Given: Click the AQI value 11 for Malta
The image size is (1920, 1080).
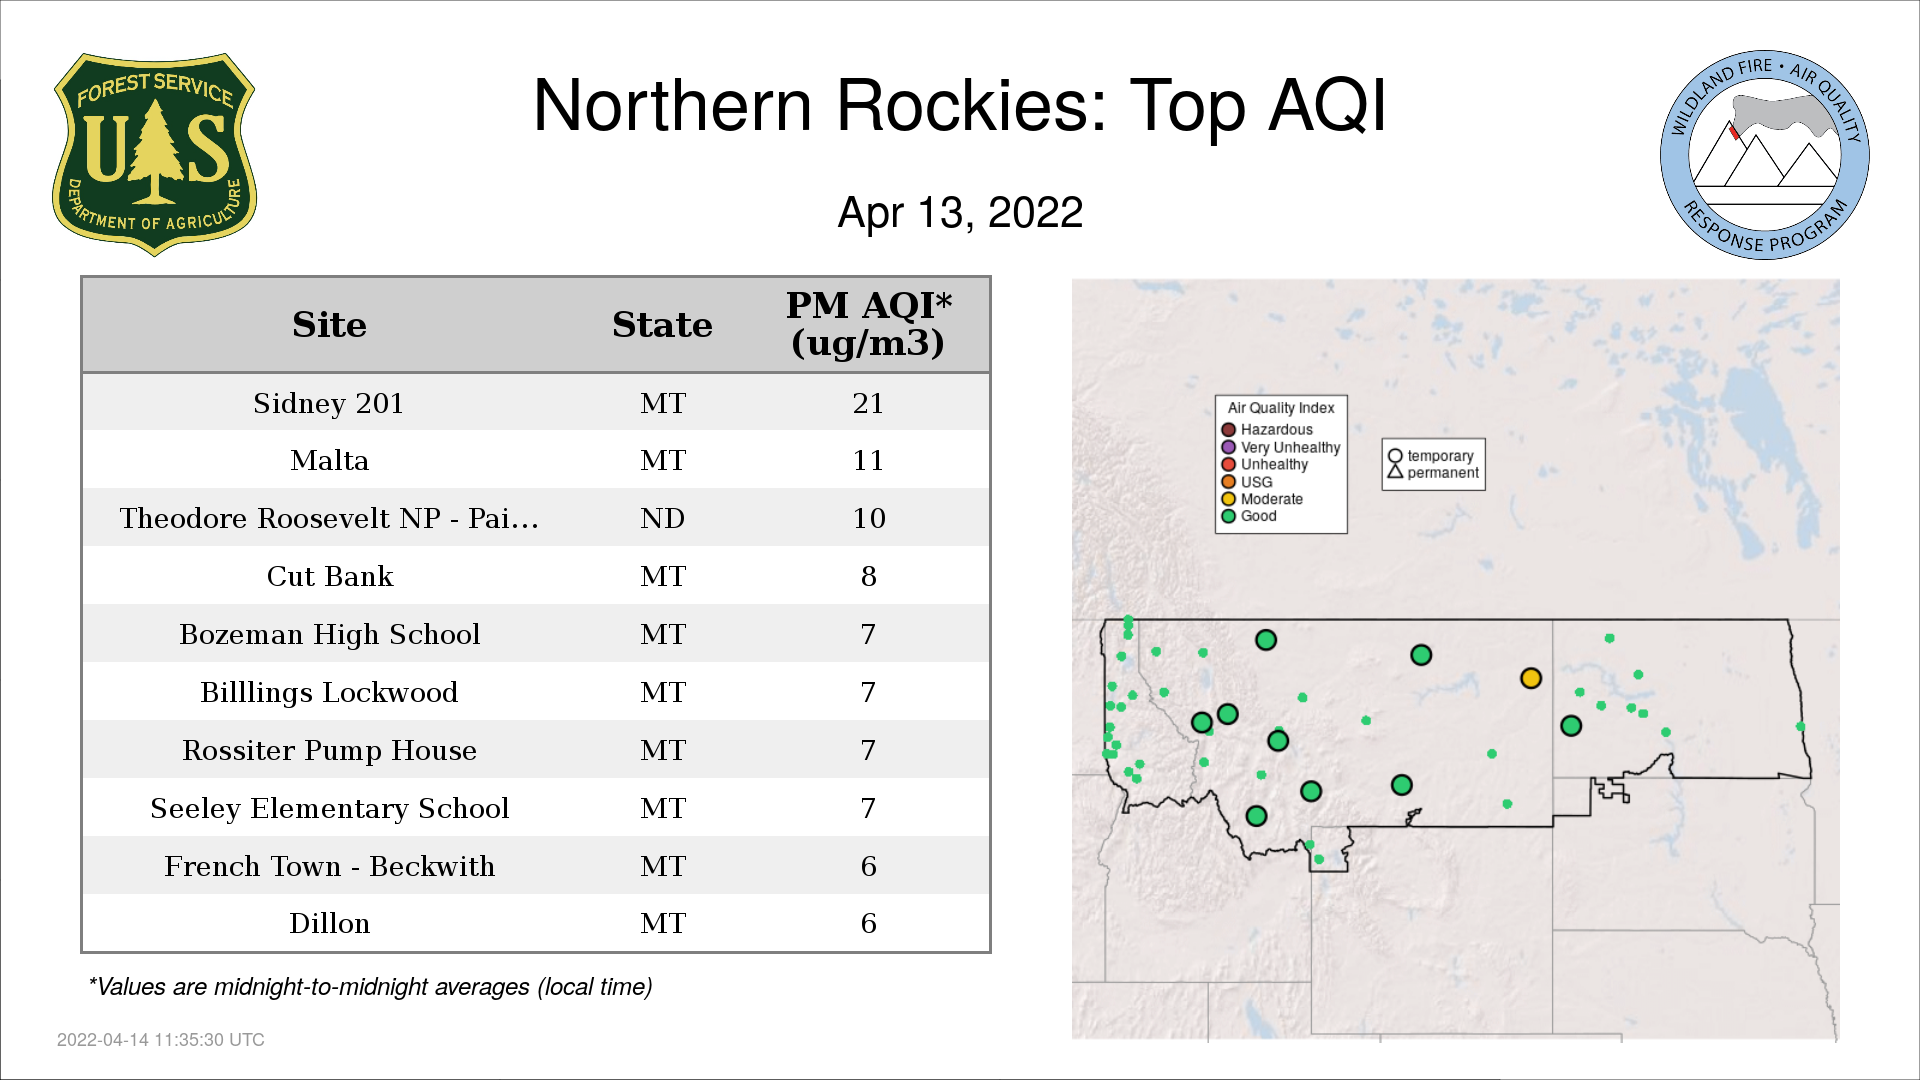Looking at the screenshot, I should tap(868, 461).
